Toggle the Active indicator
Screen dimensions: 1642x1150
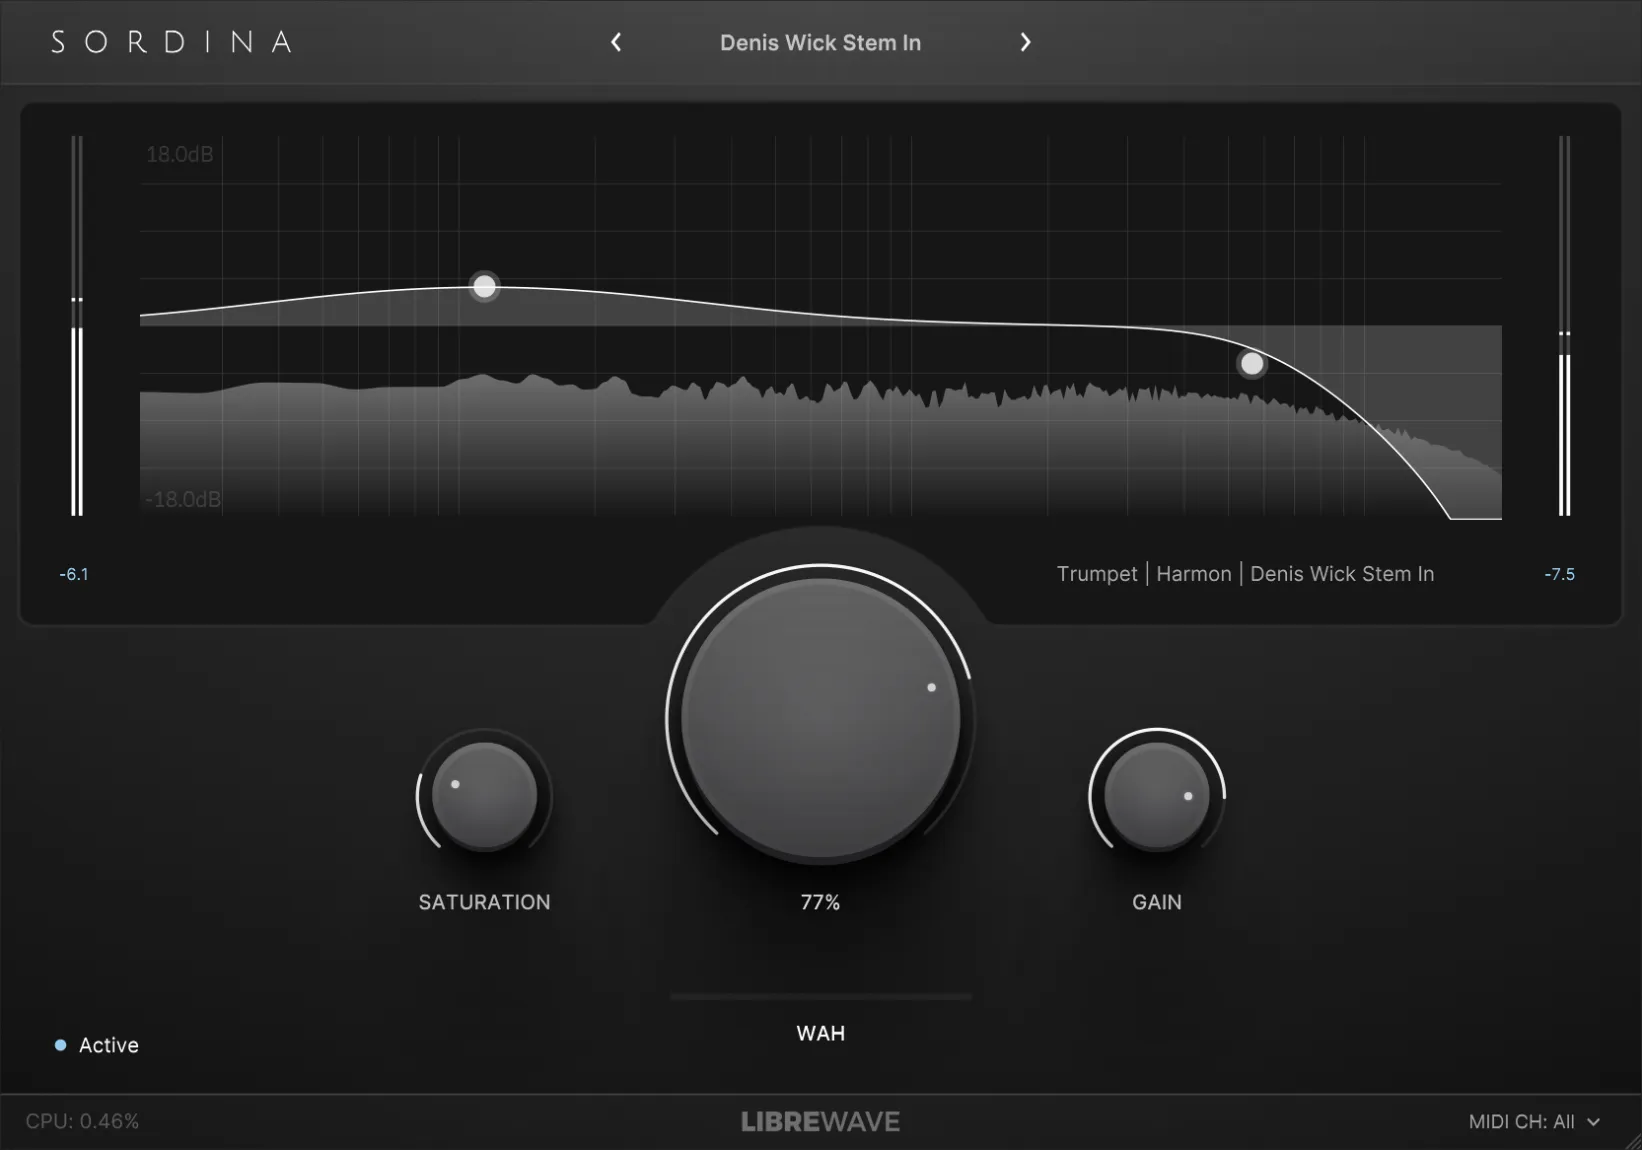pos(96,1045)
